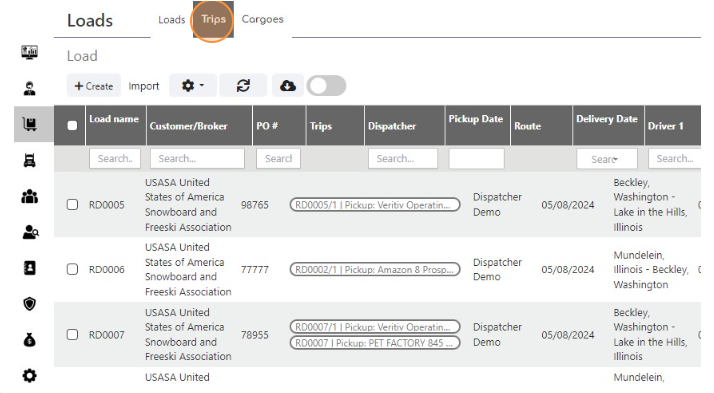The width and height of the screenshot is (714, 393).
Task: Check the box for load RD0005
Action: (72, 204)
